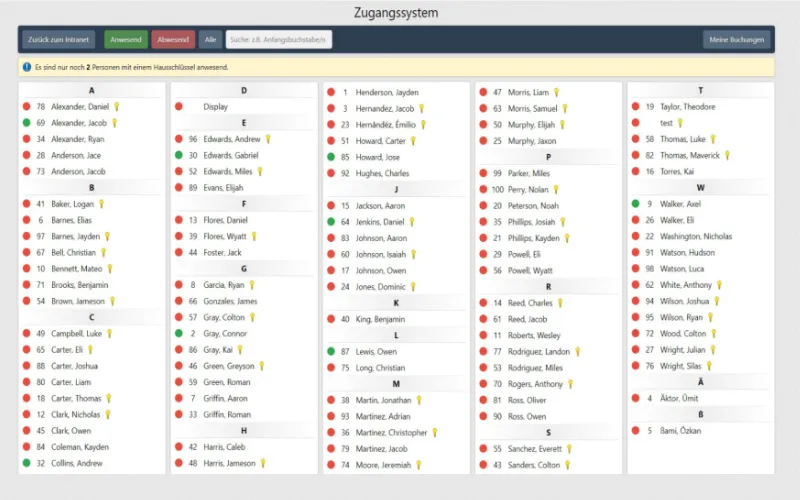Select the key icon beside Perry, Nolan
The image size is (800, 500).
coord(558,189)
